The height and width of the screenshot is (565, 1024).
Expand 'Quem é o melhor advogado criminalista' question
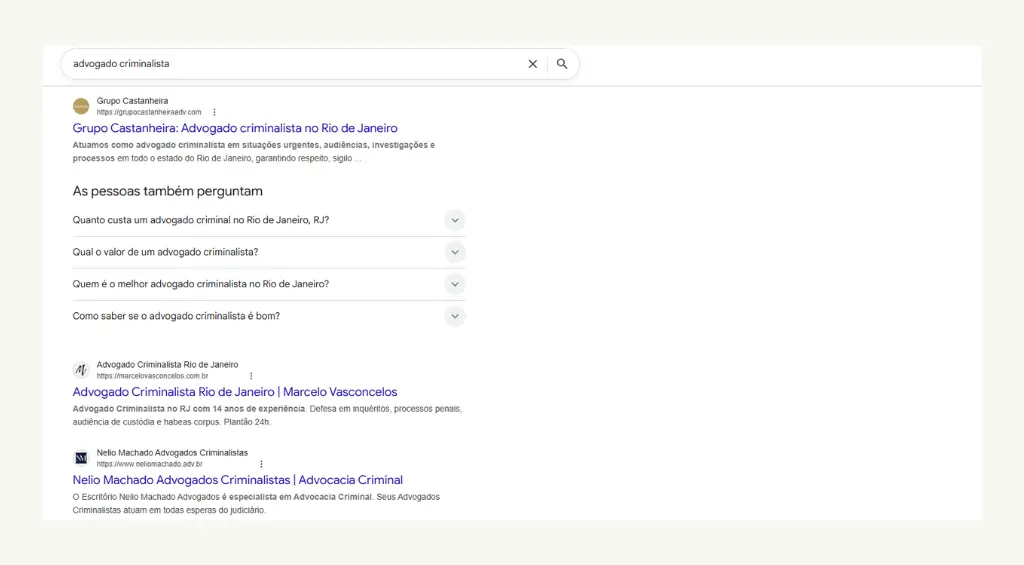coord(268,284)
